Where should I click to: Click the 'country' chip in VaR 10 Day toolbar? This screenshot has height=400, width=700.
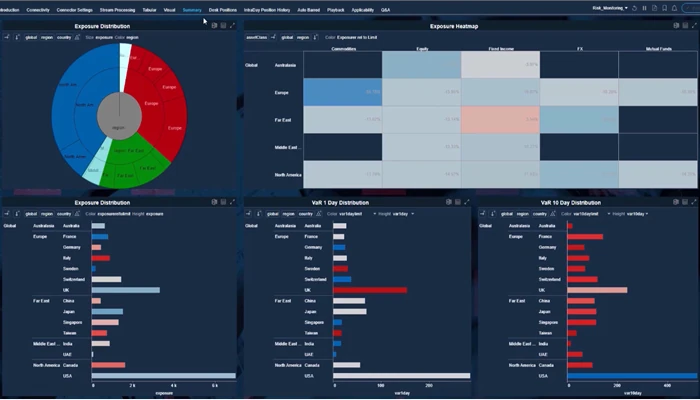(540, 214)
